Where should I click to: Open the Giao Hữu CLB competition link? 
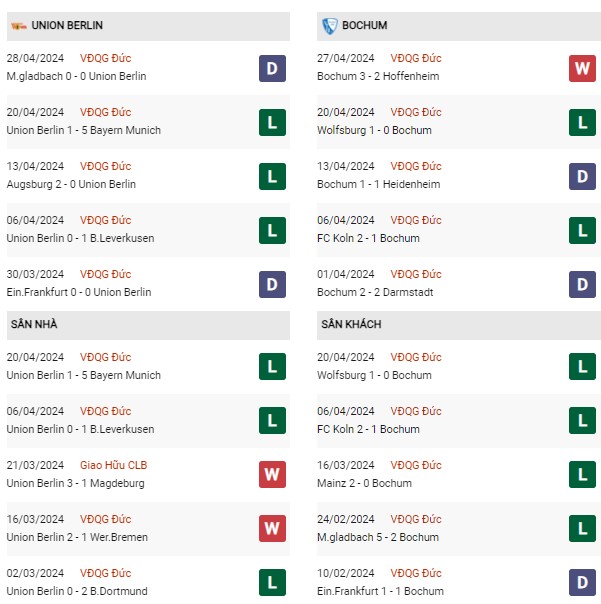[x=114, y=465]
